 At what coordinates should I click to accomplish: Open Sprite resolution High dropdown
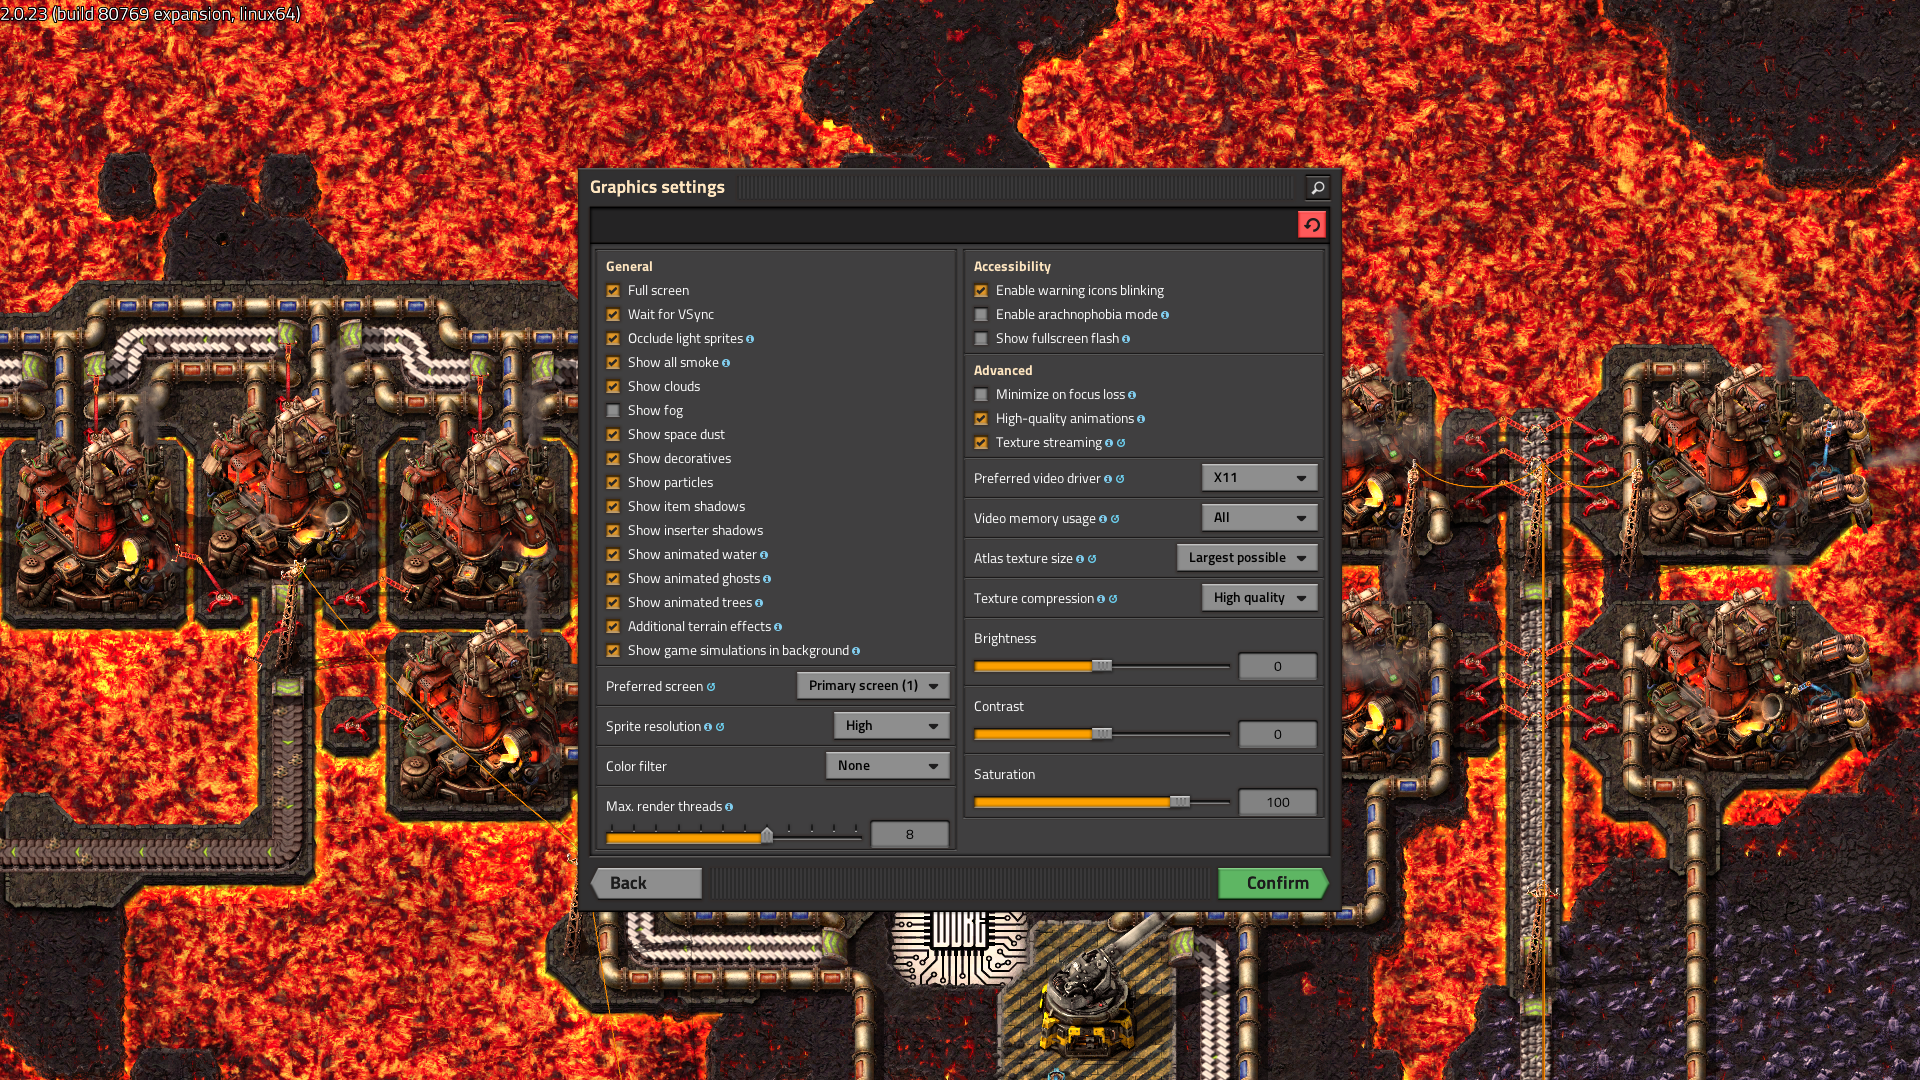pos(891,726)
